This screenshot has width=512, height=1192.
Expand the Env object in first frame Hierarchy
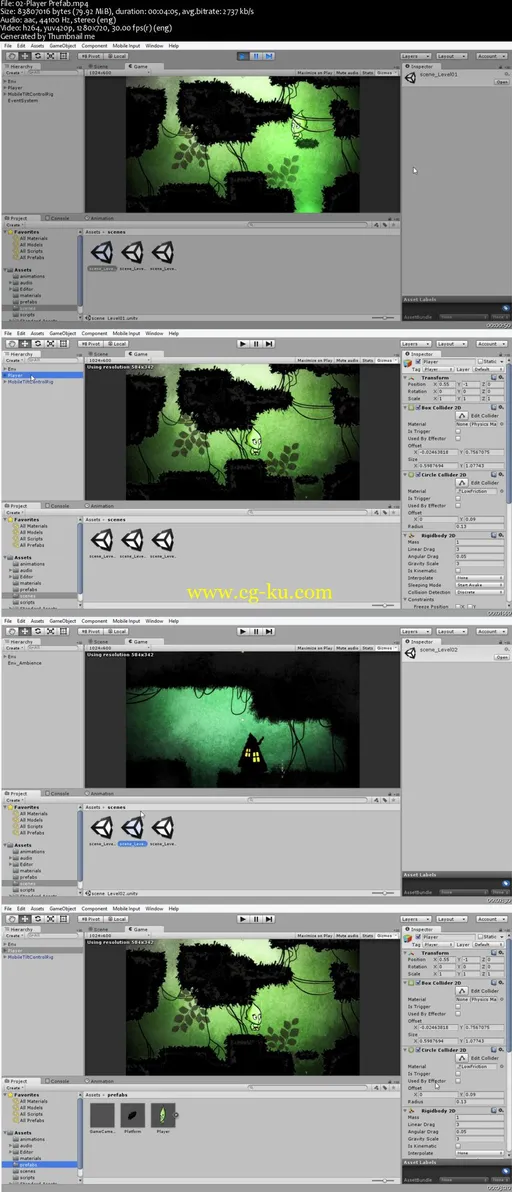5,81
